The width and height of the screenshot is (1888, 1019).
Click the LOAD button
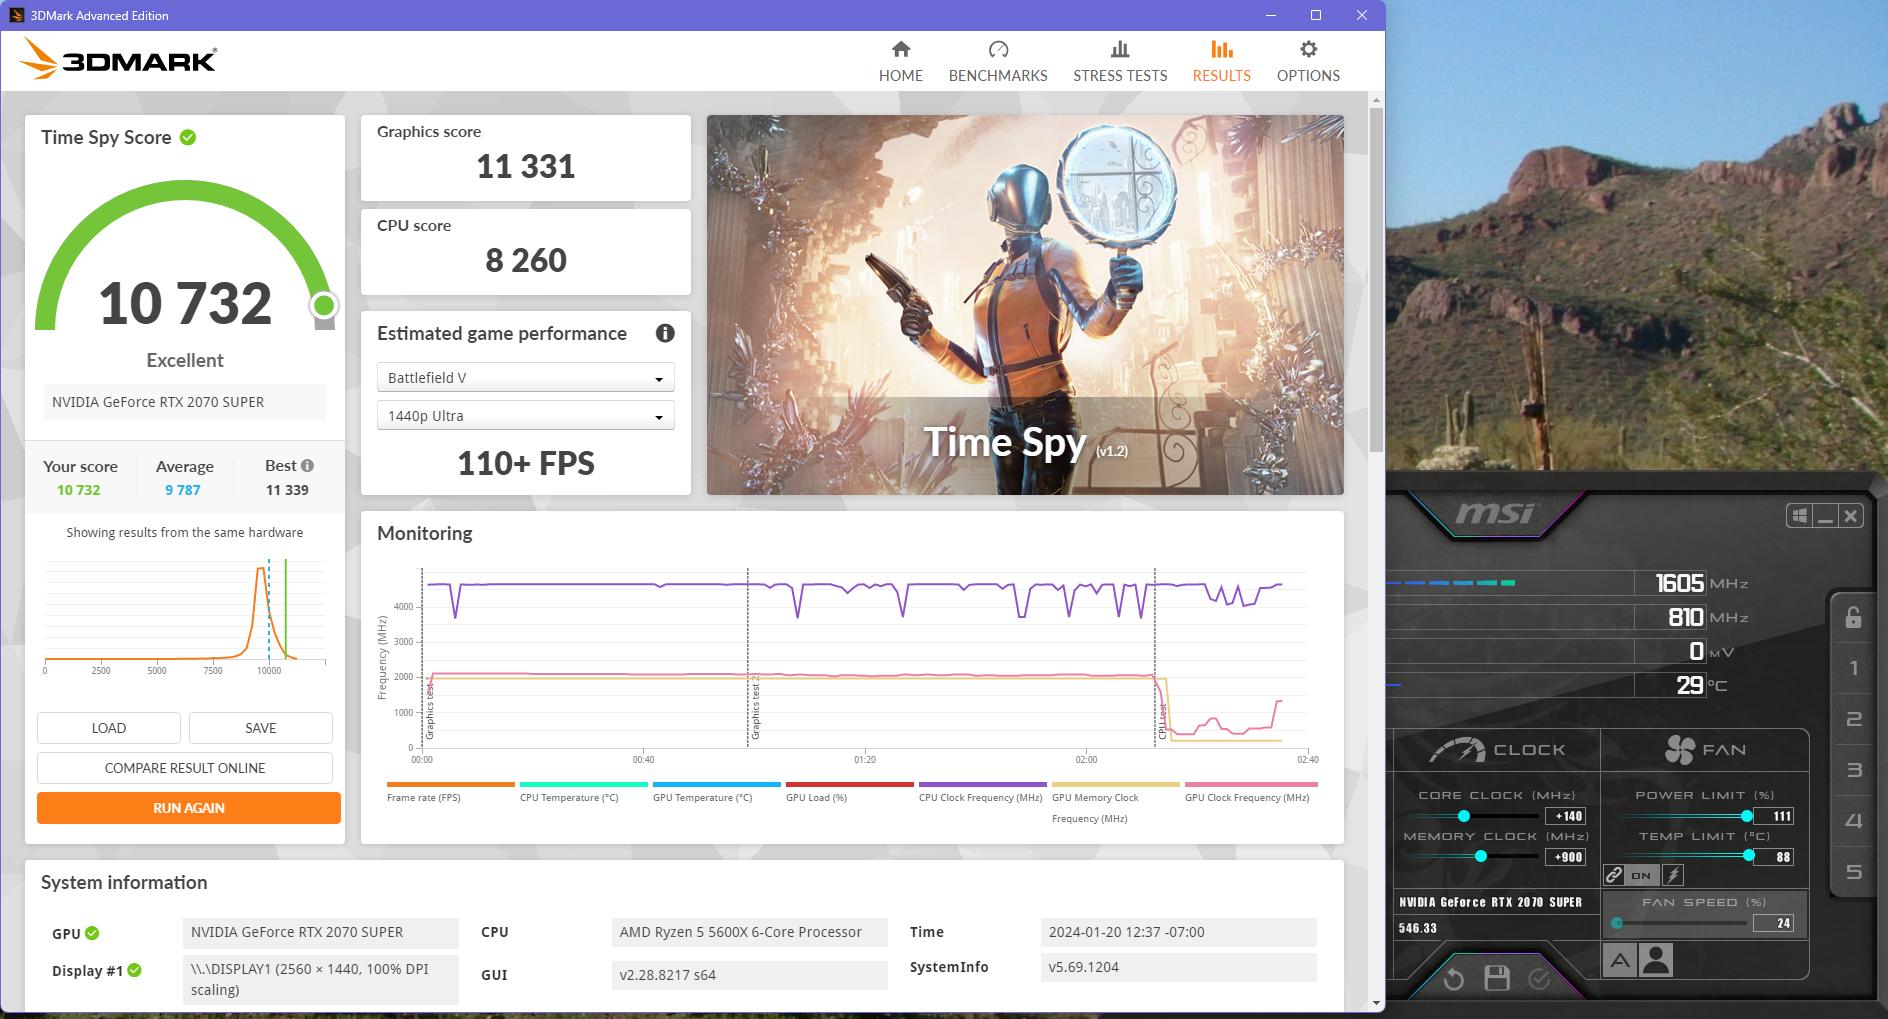coord(109,728)
